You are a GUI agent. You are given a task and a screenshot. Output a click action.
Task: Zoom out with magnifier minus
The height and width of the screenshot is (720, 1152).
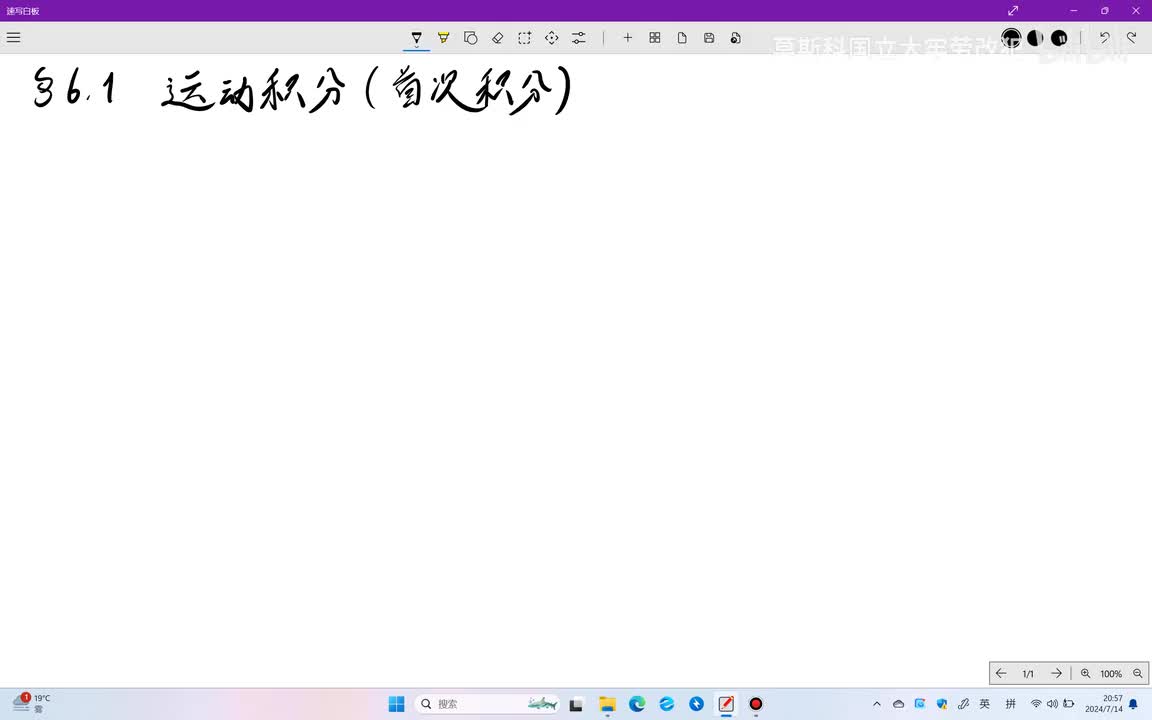pyautogui.click(x=1137, y=673)
